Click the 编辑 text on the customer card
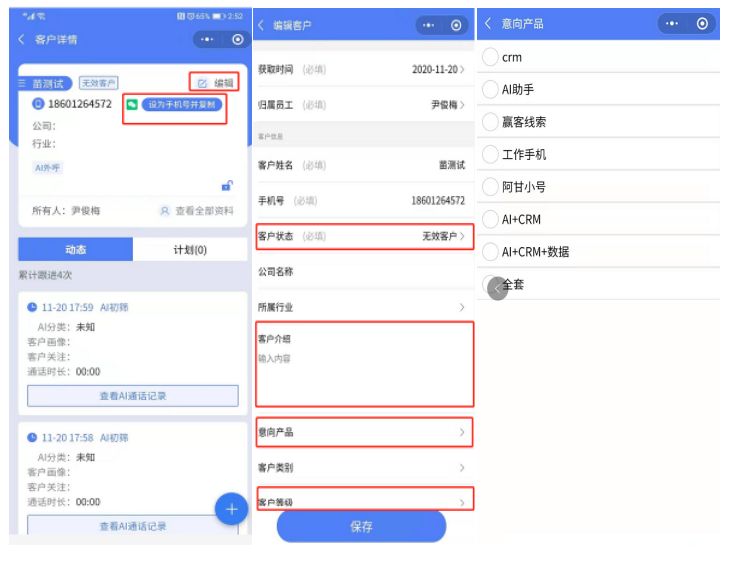The height and width of the screenshot is (561, 743). point(223,83)
